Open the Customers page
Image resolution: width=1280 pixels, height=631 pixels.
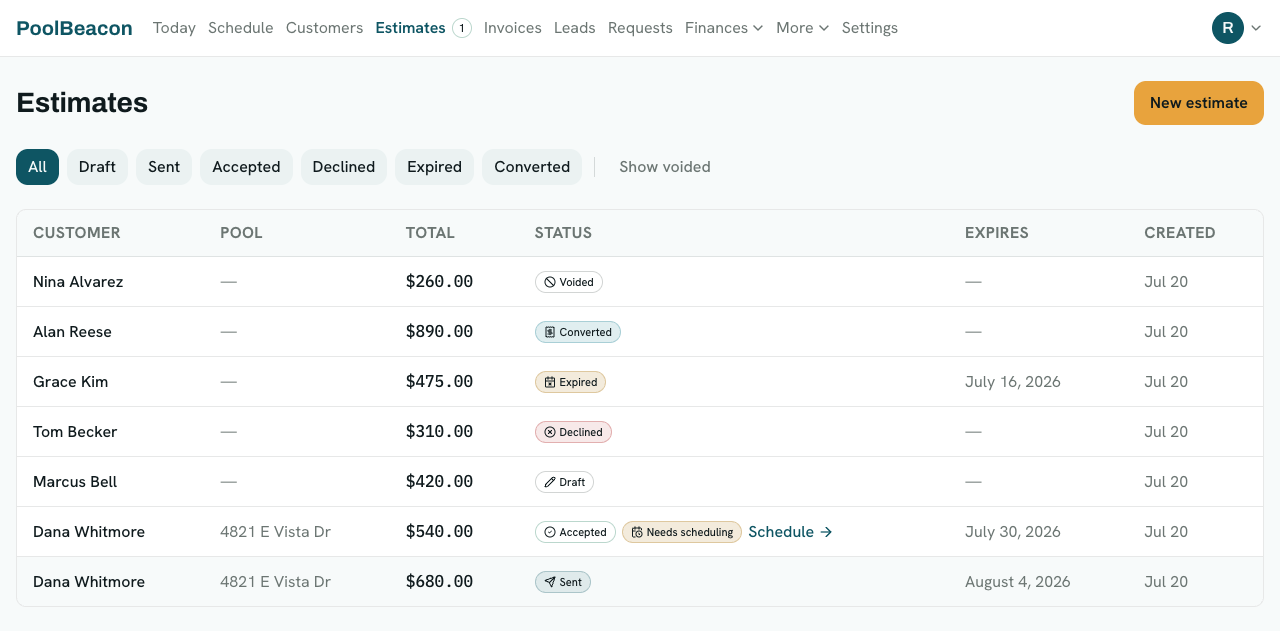[x=324, y=28]
